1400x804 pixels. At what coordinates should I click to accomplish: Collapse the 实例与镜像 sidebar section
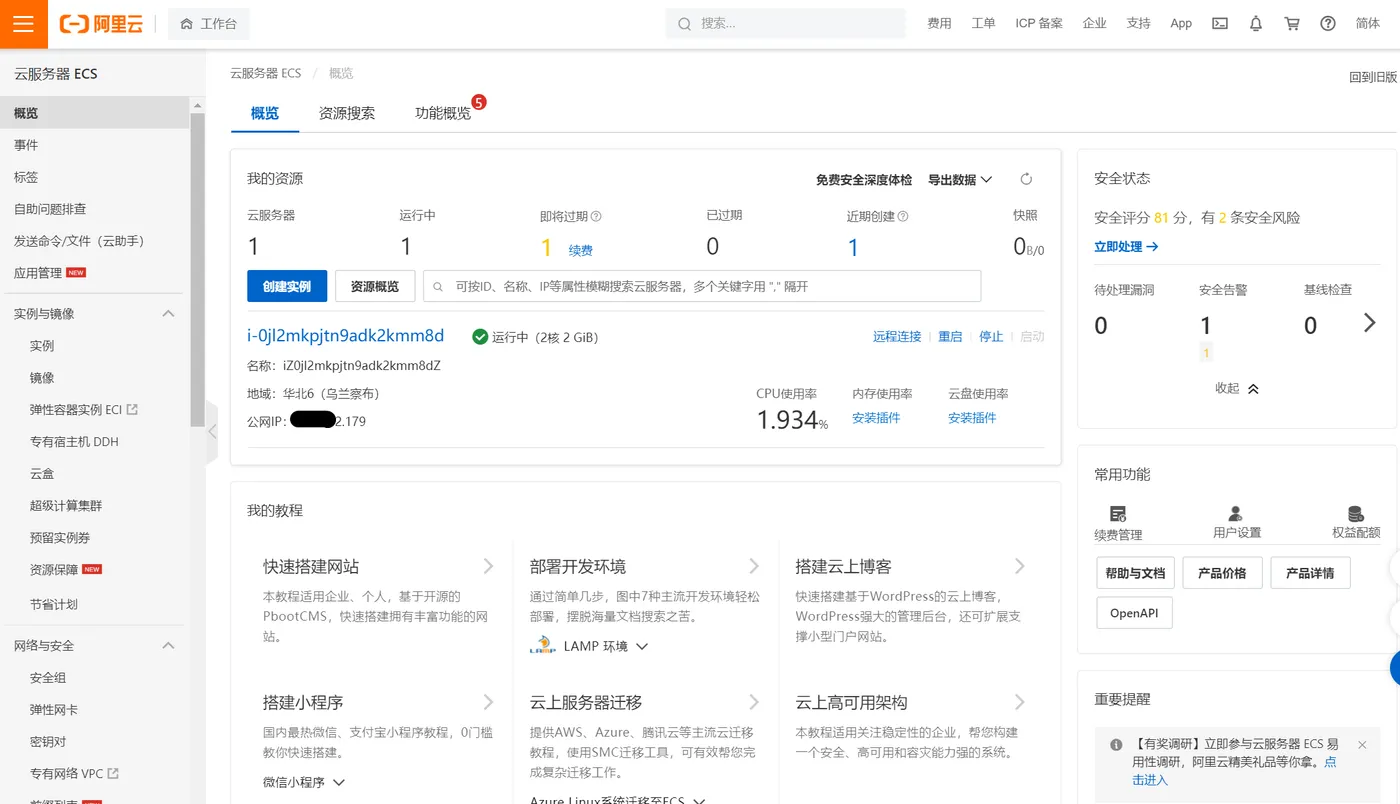(x=168, y=313)
